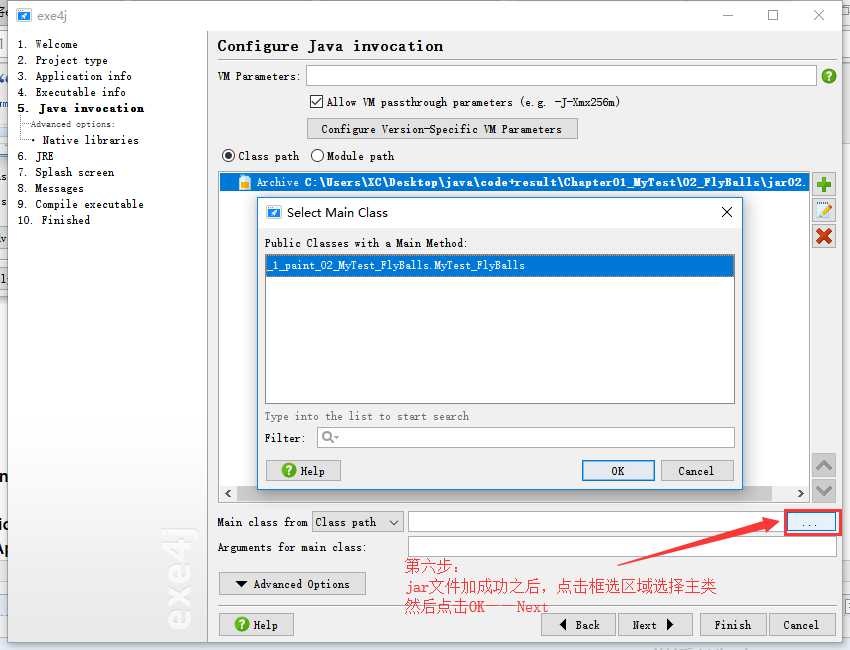Image resolution: width=850 pixels, height=650 pixels.
Task: Select the Module path radio button
Action: click(317, 156)
